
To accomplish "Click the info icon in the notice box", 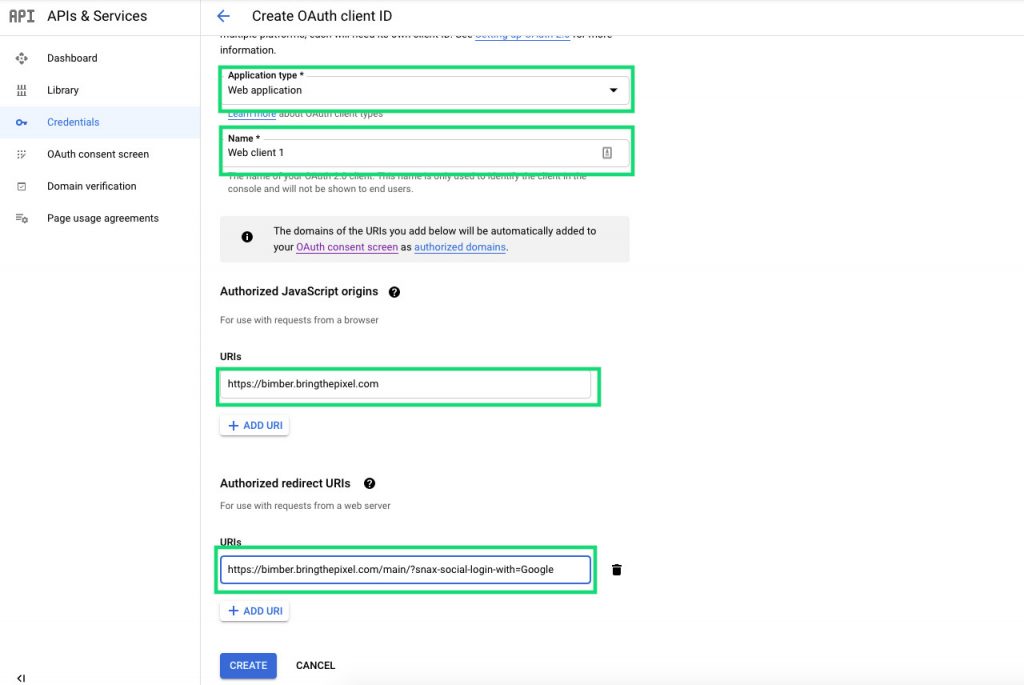I will [247, 237].
